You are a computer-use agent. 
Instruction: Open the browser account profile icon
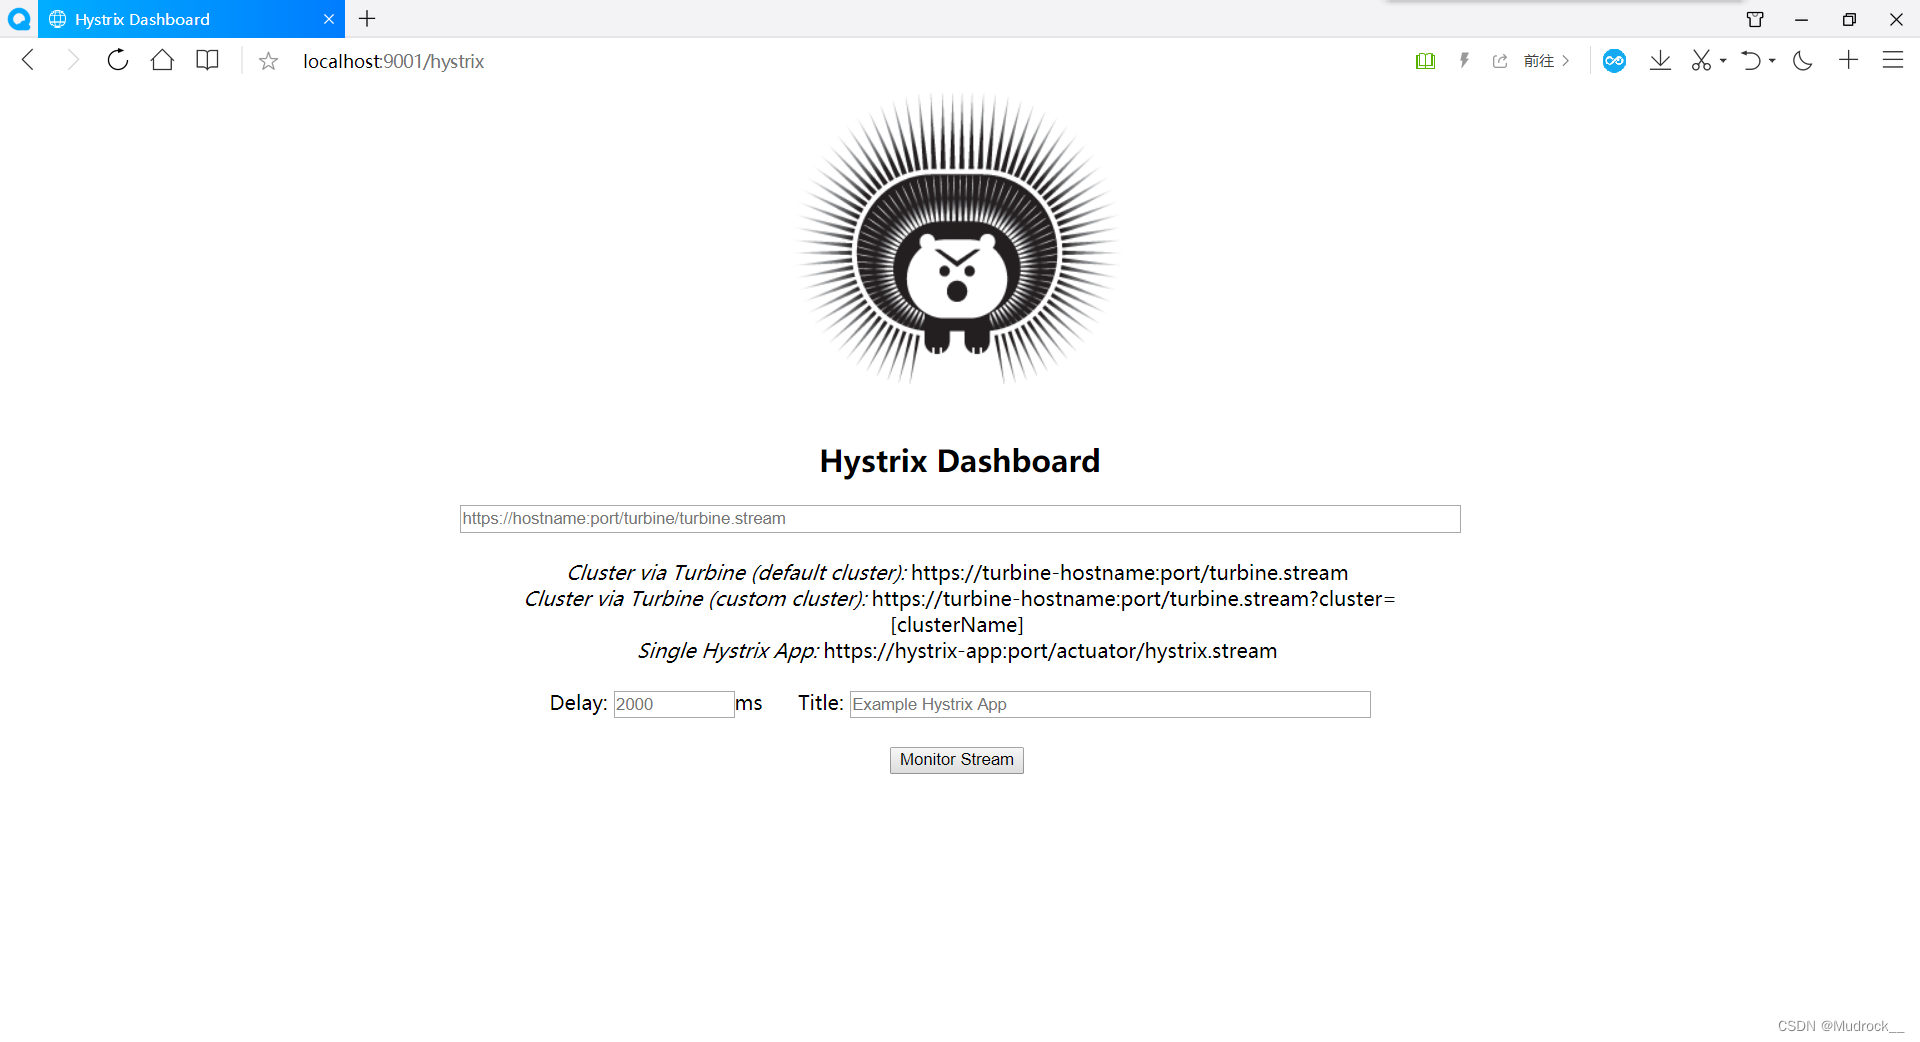(x=1614, y=61)
